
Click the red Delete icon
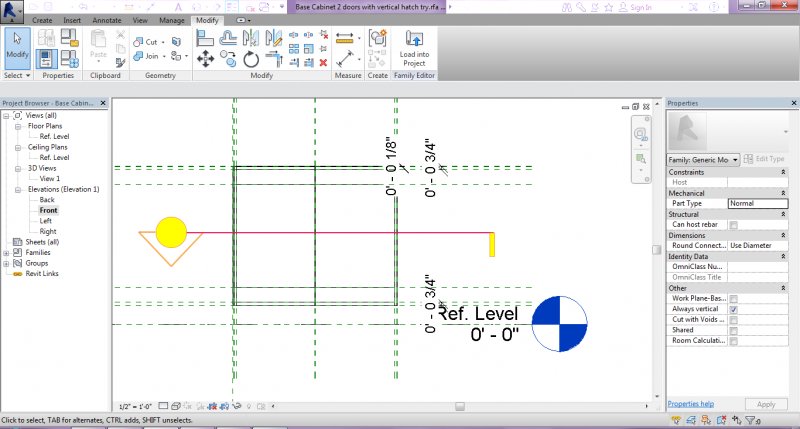pos(323,62)
